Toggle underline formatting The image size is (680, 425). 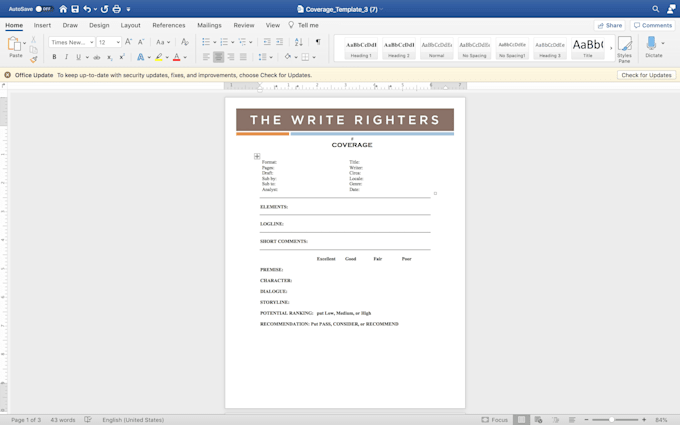[x=78, y=57]
